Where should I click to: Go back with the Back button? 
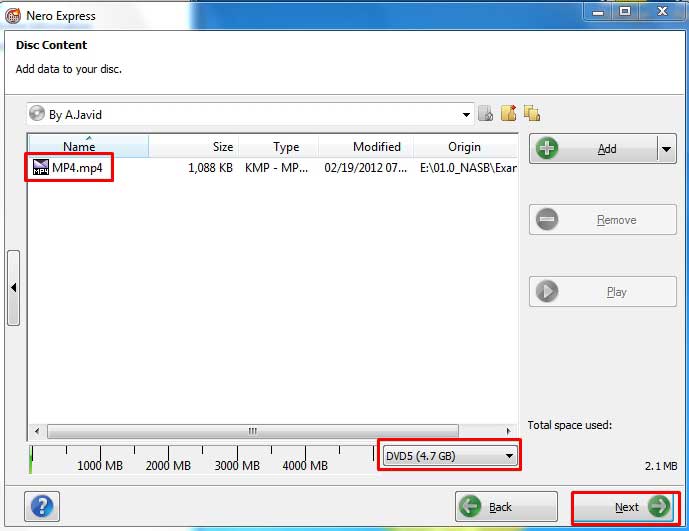coord(506,506)
